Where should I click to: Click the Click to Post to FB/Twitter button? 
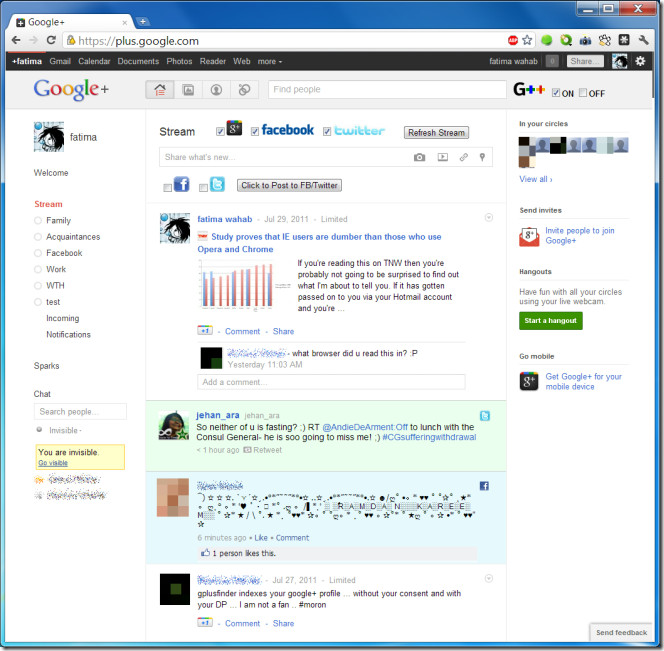(x=289, y=185)
